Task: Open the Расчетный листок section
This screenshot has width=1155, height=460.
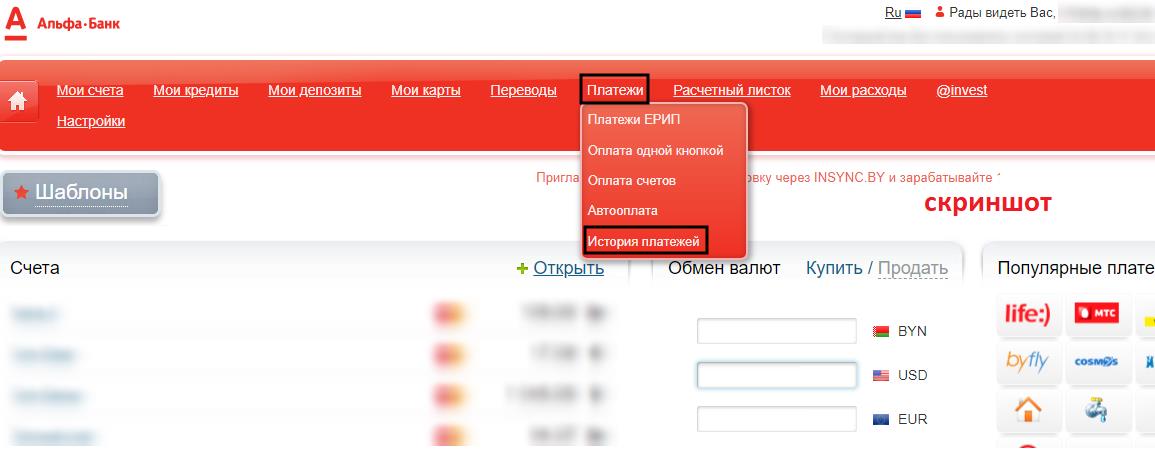Action: click(732, 91)
